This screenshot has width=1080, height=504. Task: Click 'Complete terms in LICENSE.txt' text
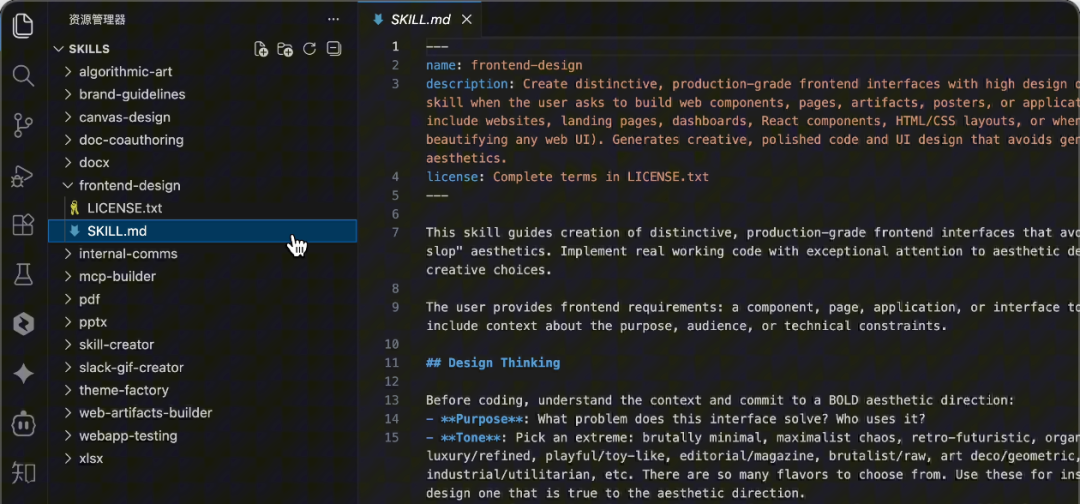click(x=601, y=177)
